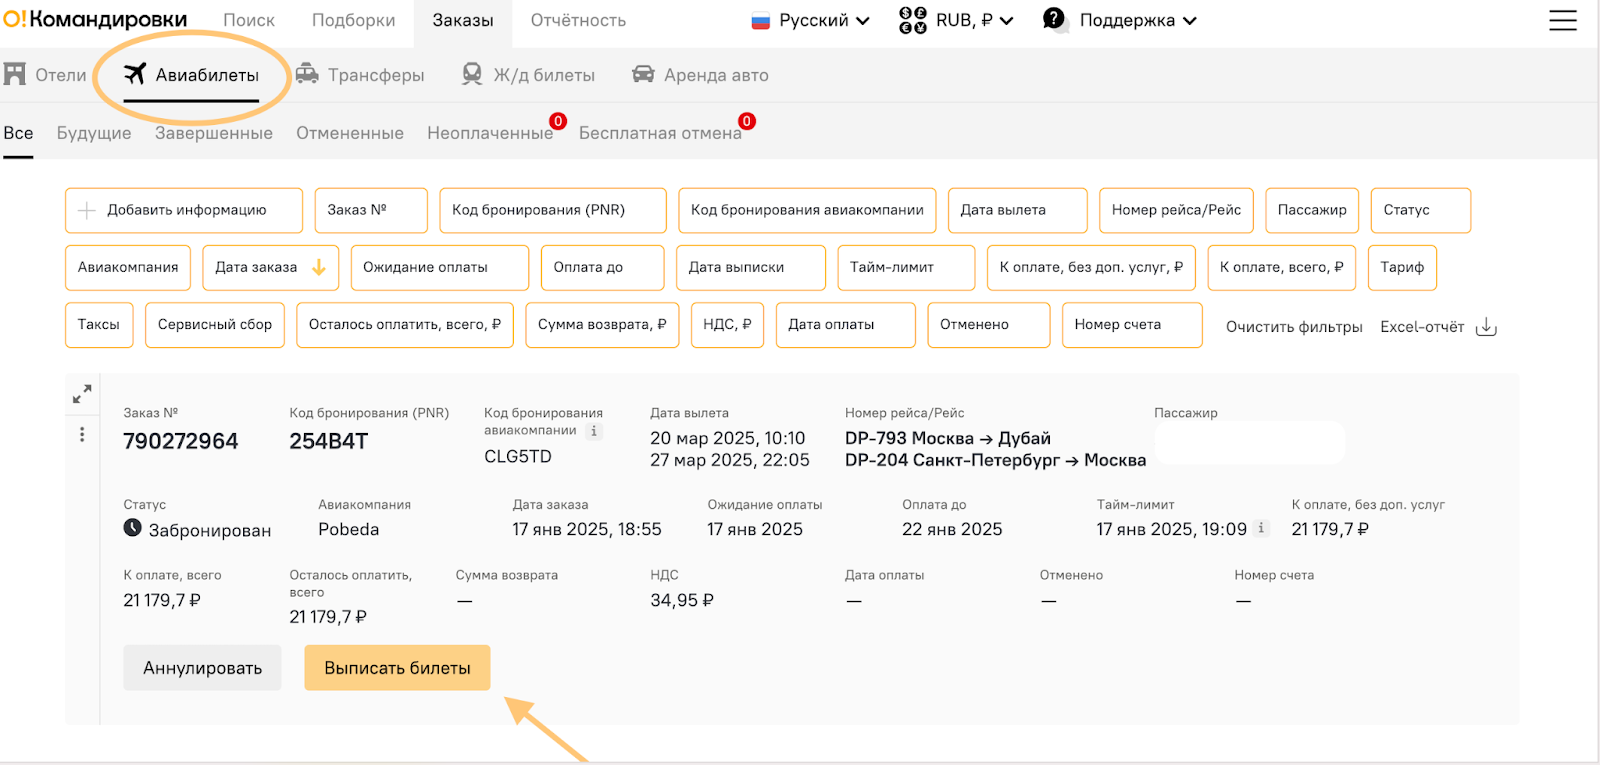Open the Дата выписки filter

pyautogui.click(x=751, y=267)
